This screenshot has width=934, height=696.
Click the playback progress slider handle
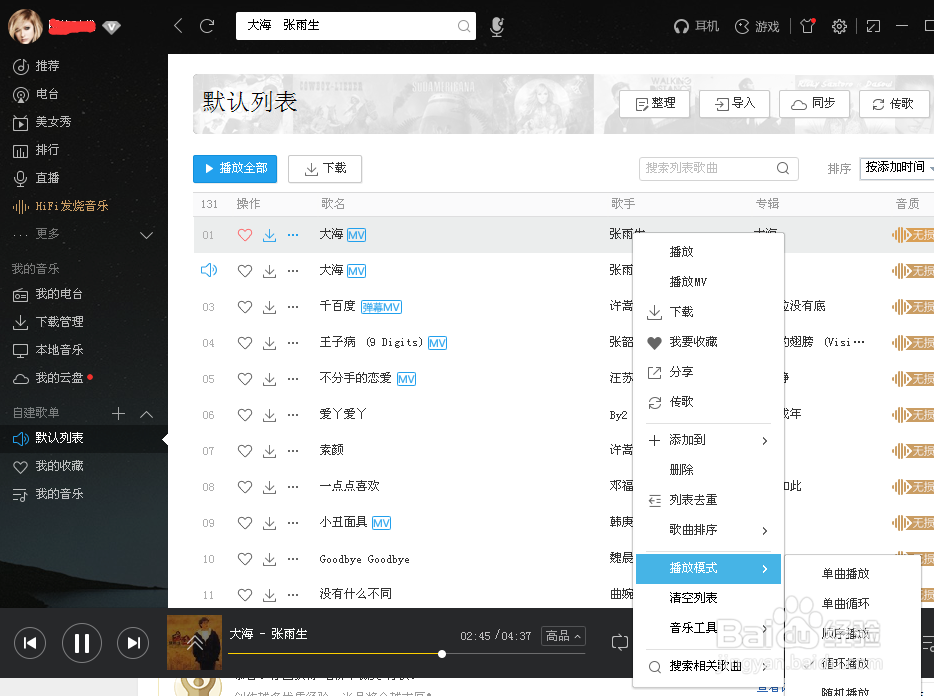pos(441,654)
